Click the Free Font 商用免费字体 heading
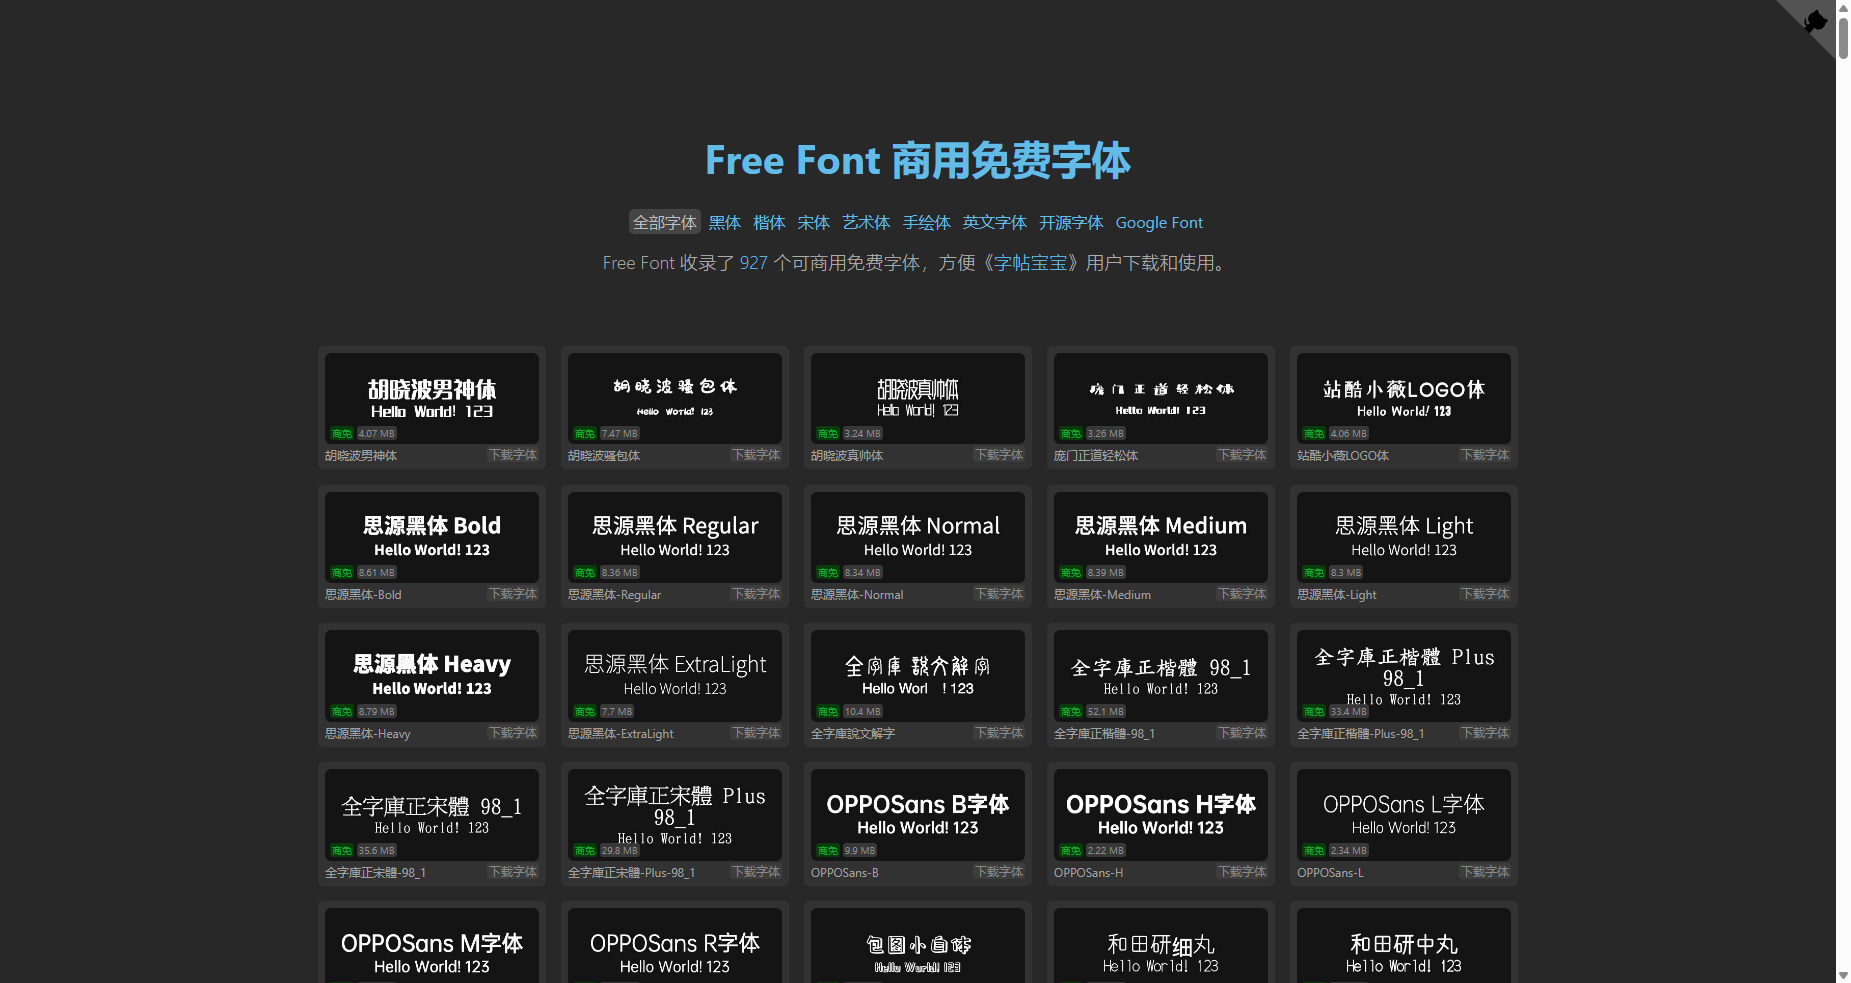This screenshot has height=983, width=1851. pyautogui.click(x=918, y=160)
